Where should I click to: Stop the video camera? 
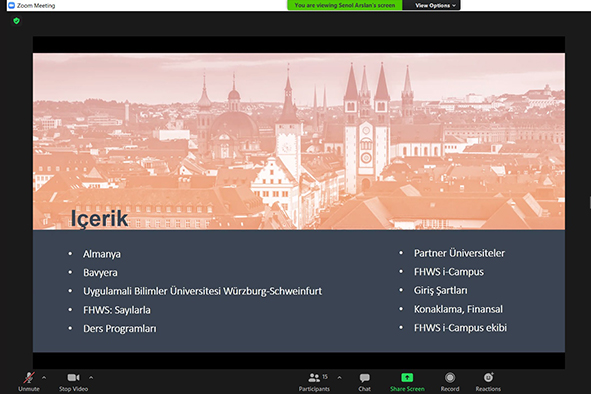(x=73, y=382)
